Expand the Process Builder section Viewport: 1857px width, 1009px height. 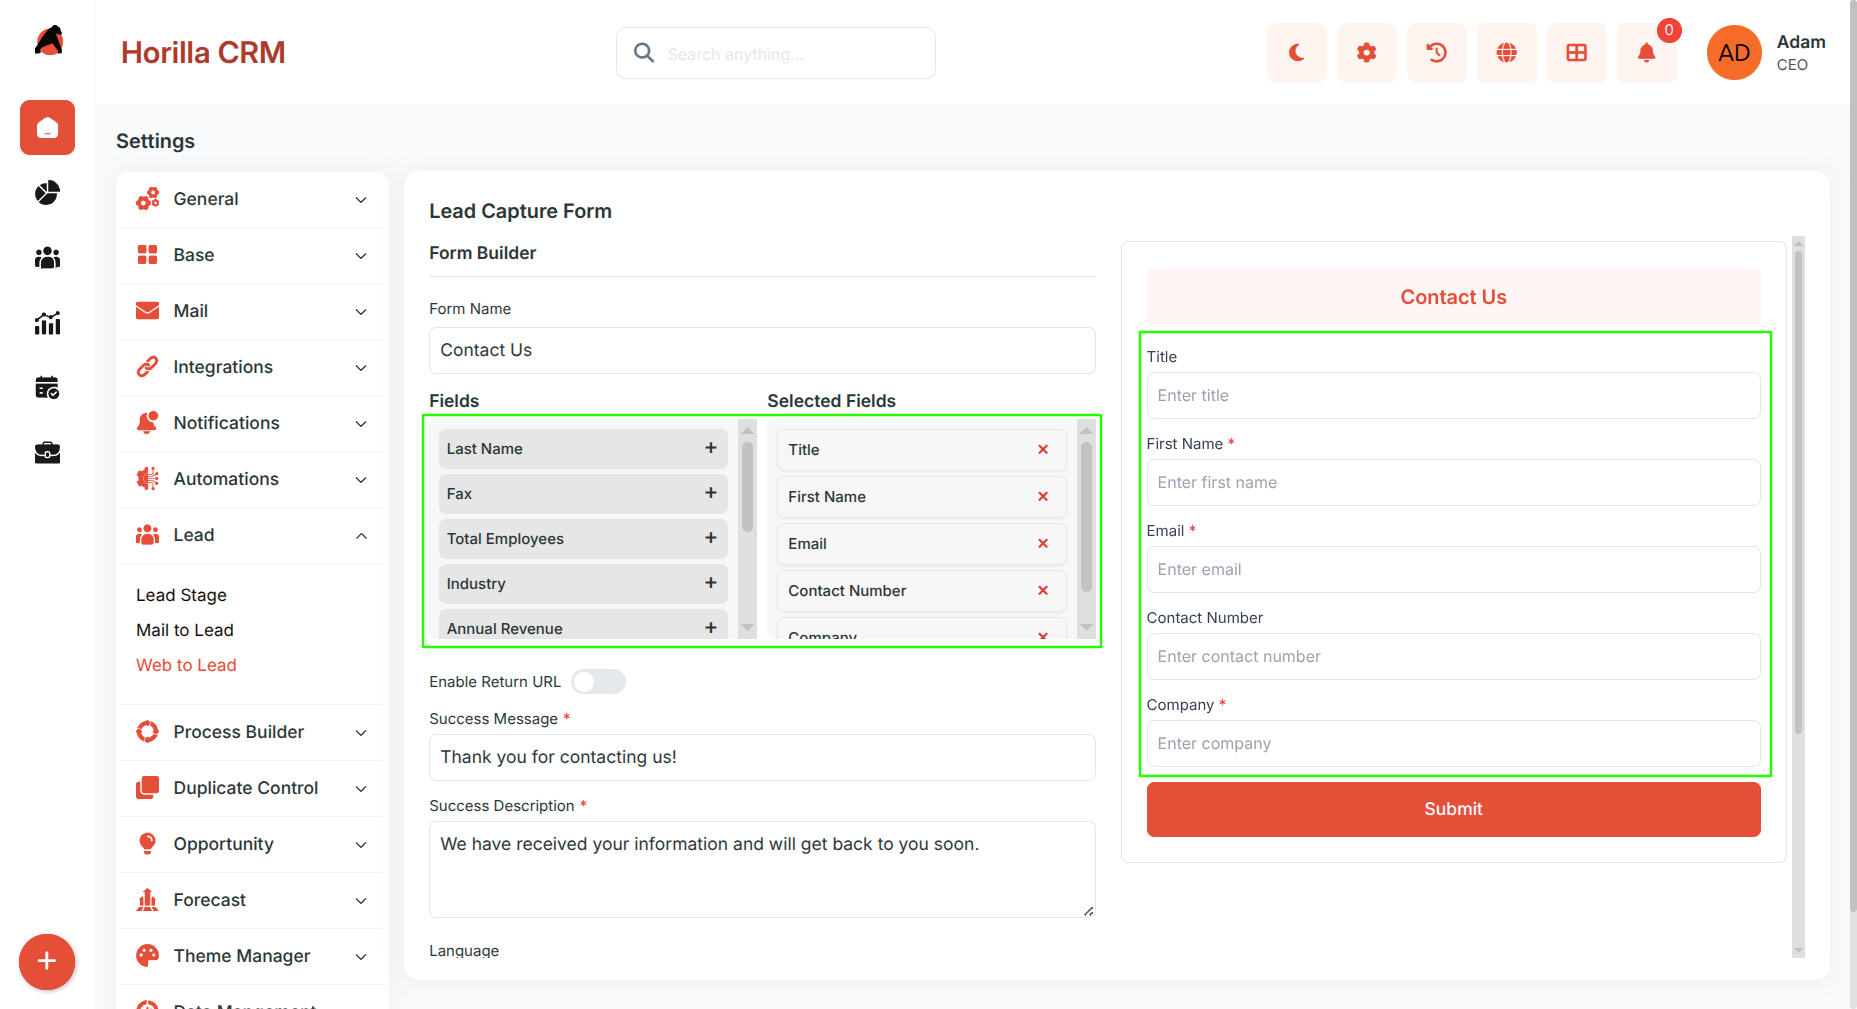click(252, 732)
